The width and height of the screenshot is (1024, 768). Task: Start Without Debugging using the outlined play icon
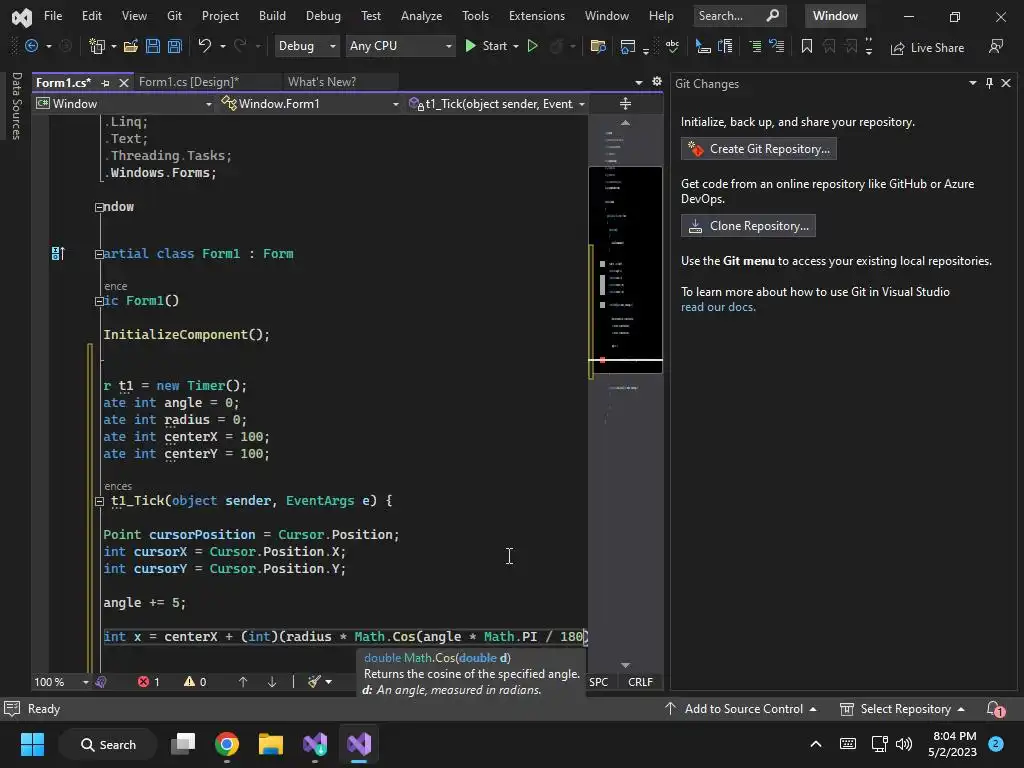coord(532,46)
